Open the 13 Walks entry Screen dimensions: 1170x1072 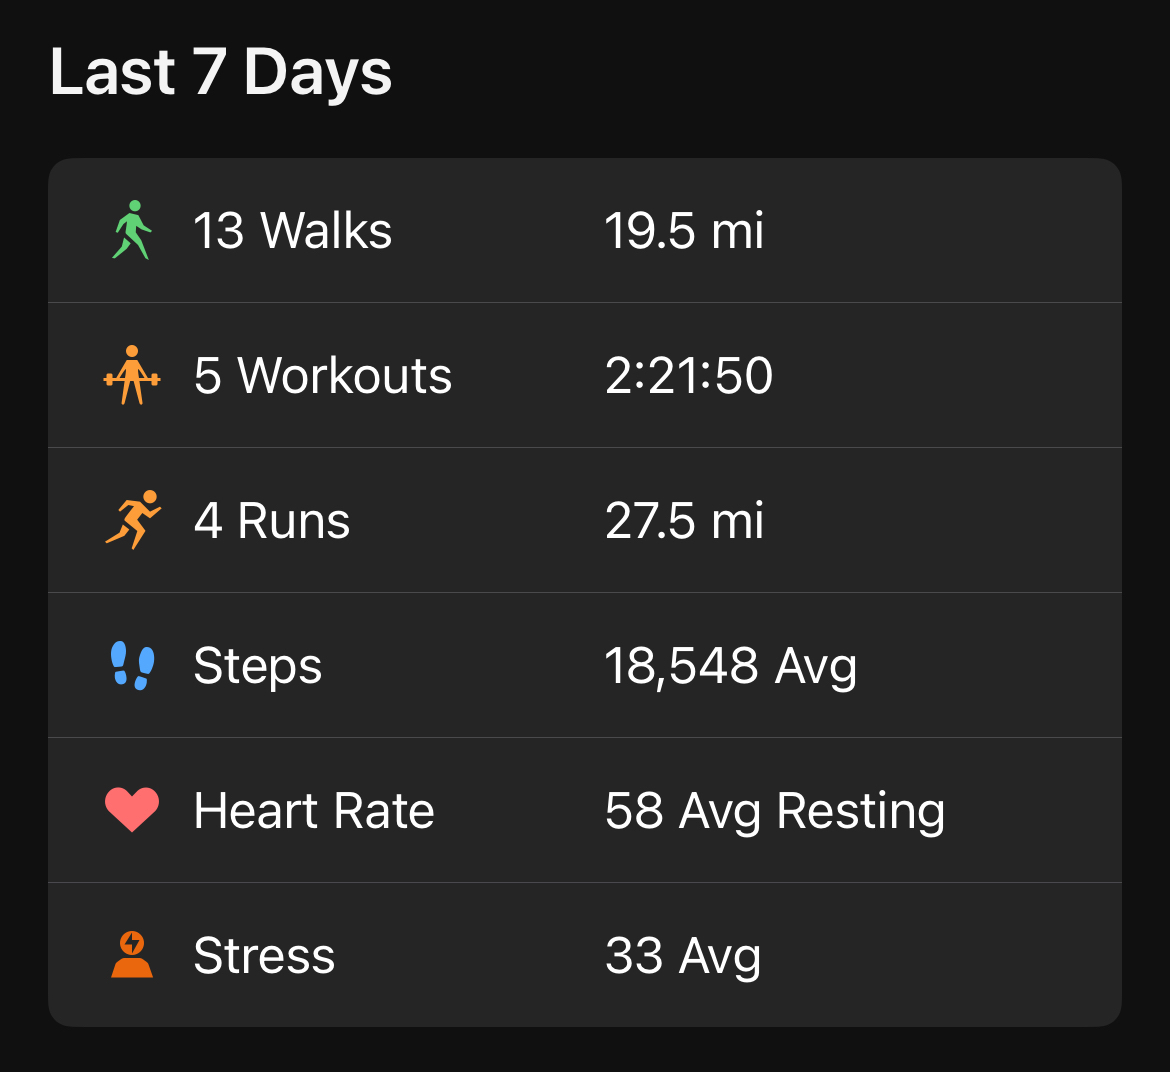pyautogui.click(x=292, y=231)
